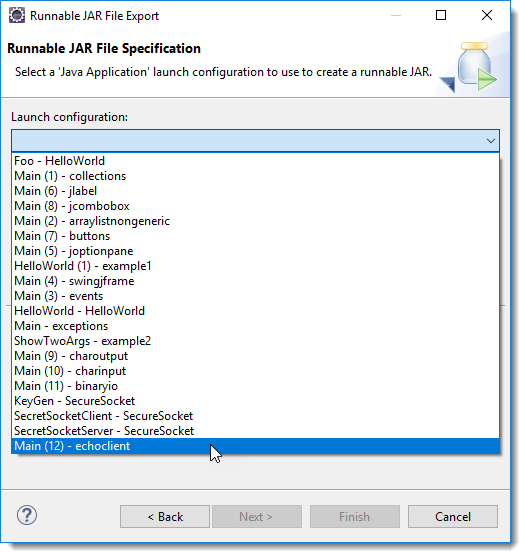This screenshot has height=558, width=526.
Task: Choose 'KeyGen - SecureSocket' entry
Action: click(256, 401)
